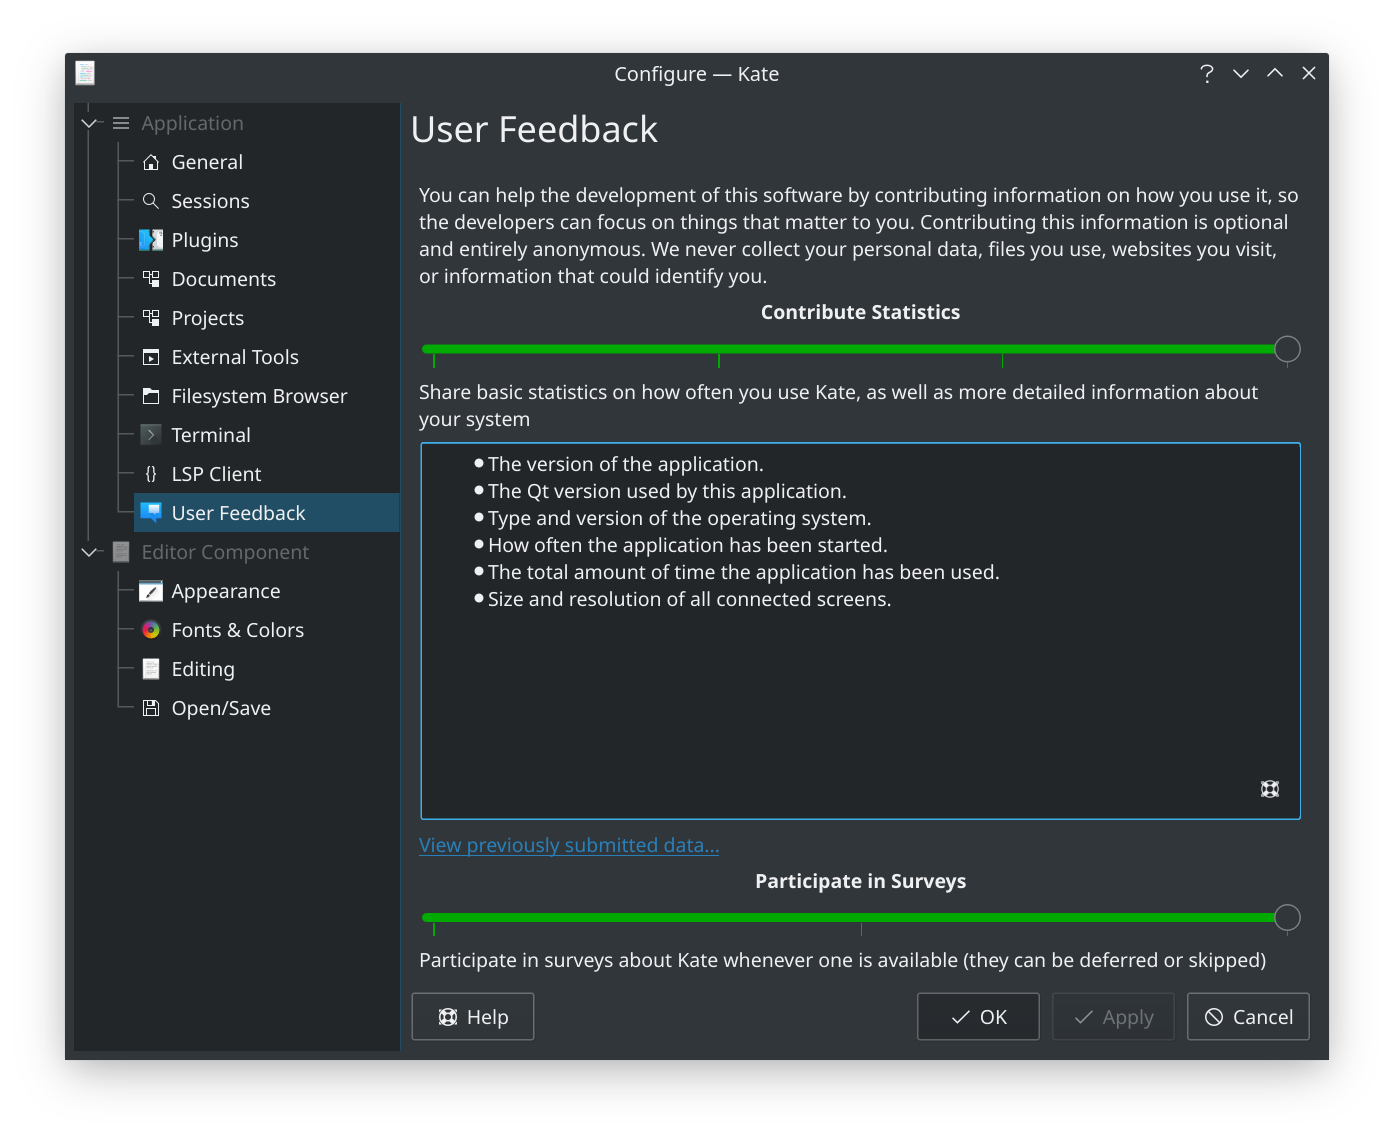Screen dimensions: 1394x1137
Task: Select Documents in the sidebar tree
Action: tap(266, 279)
